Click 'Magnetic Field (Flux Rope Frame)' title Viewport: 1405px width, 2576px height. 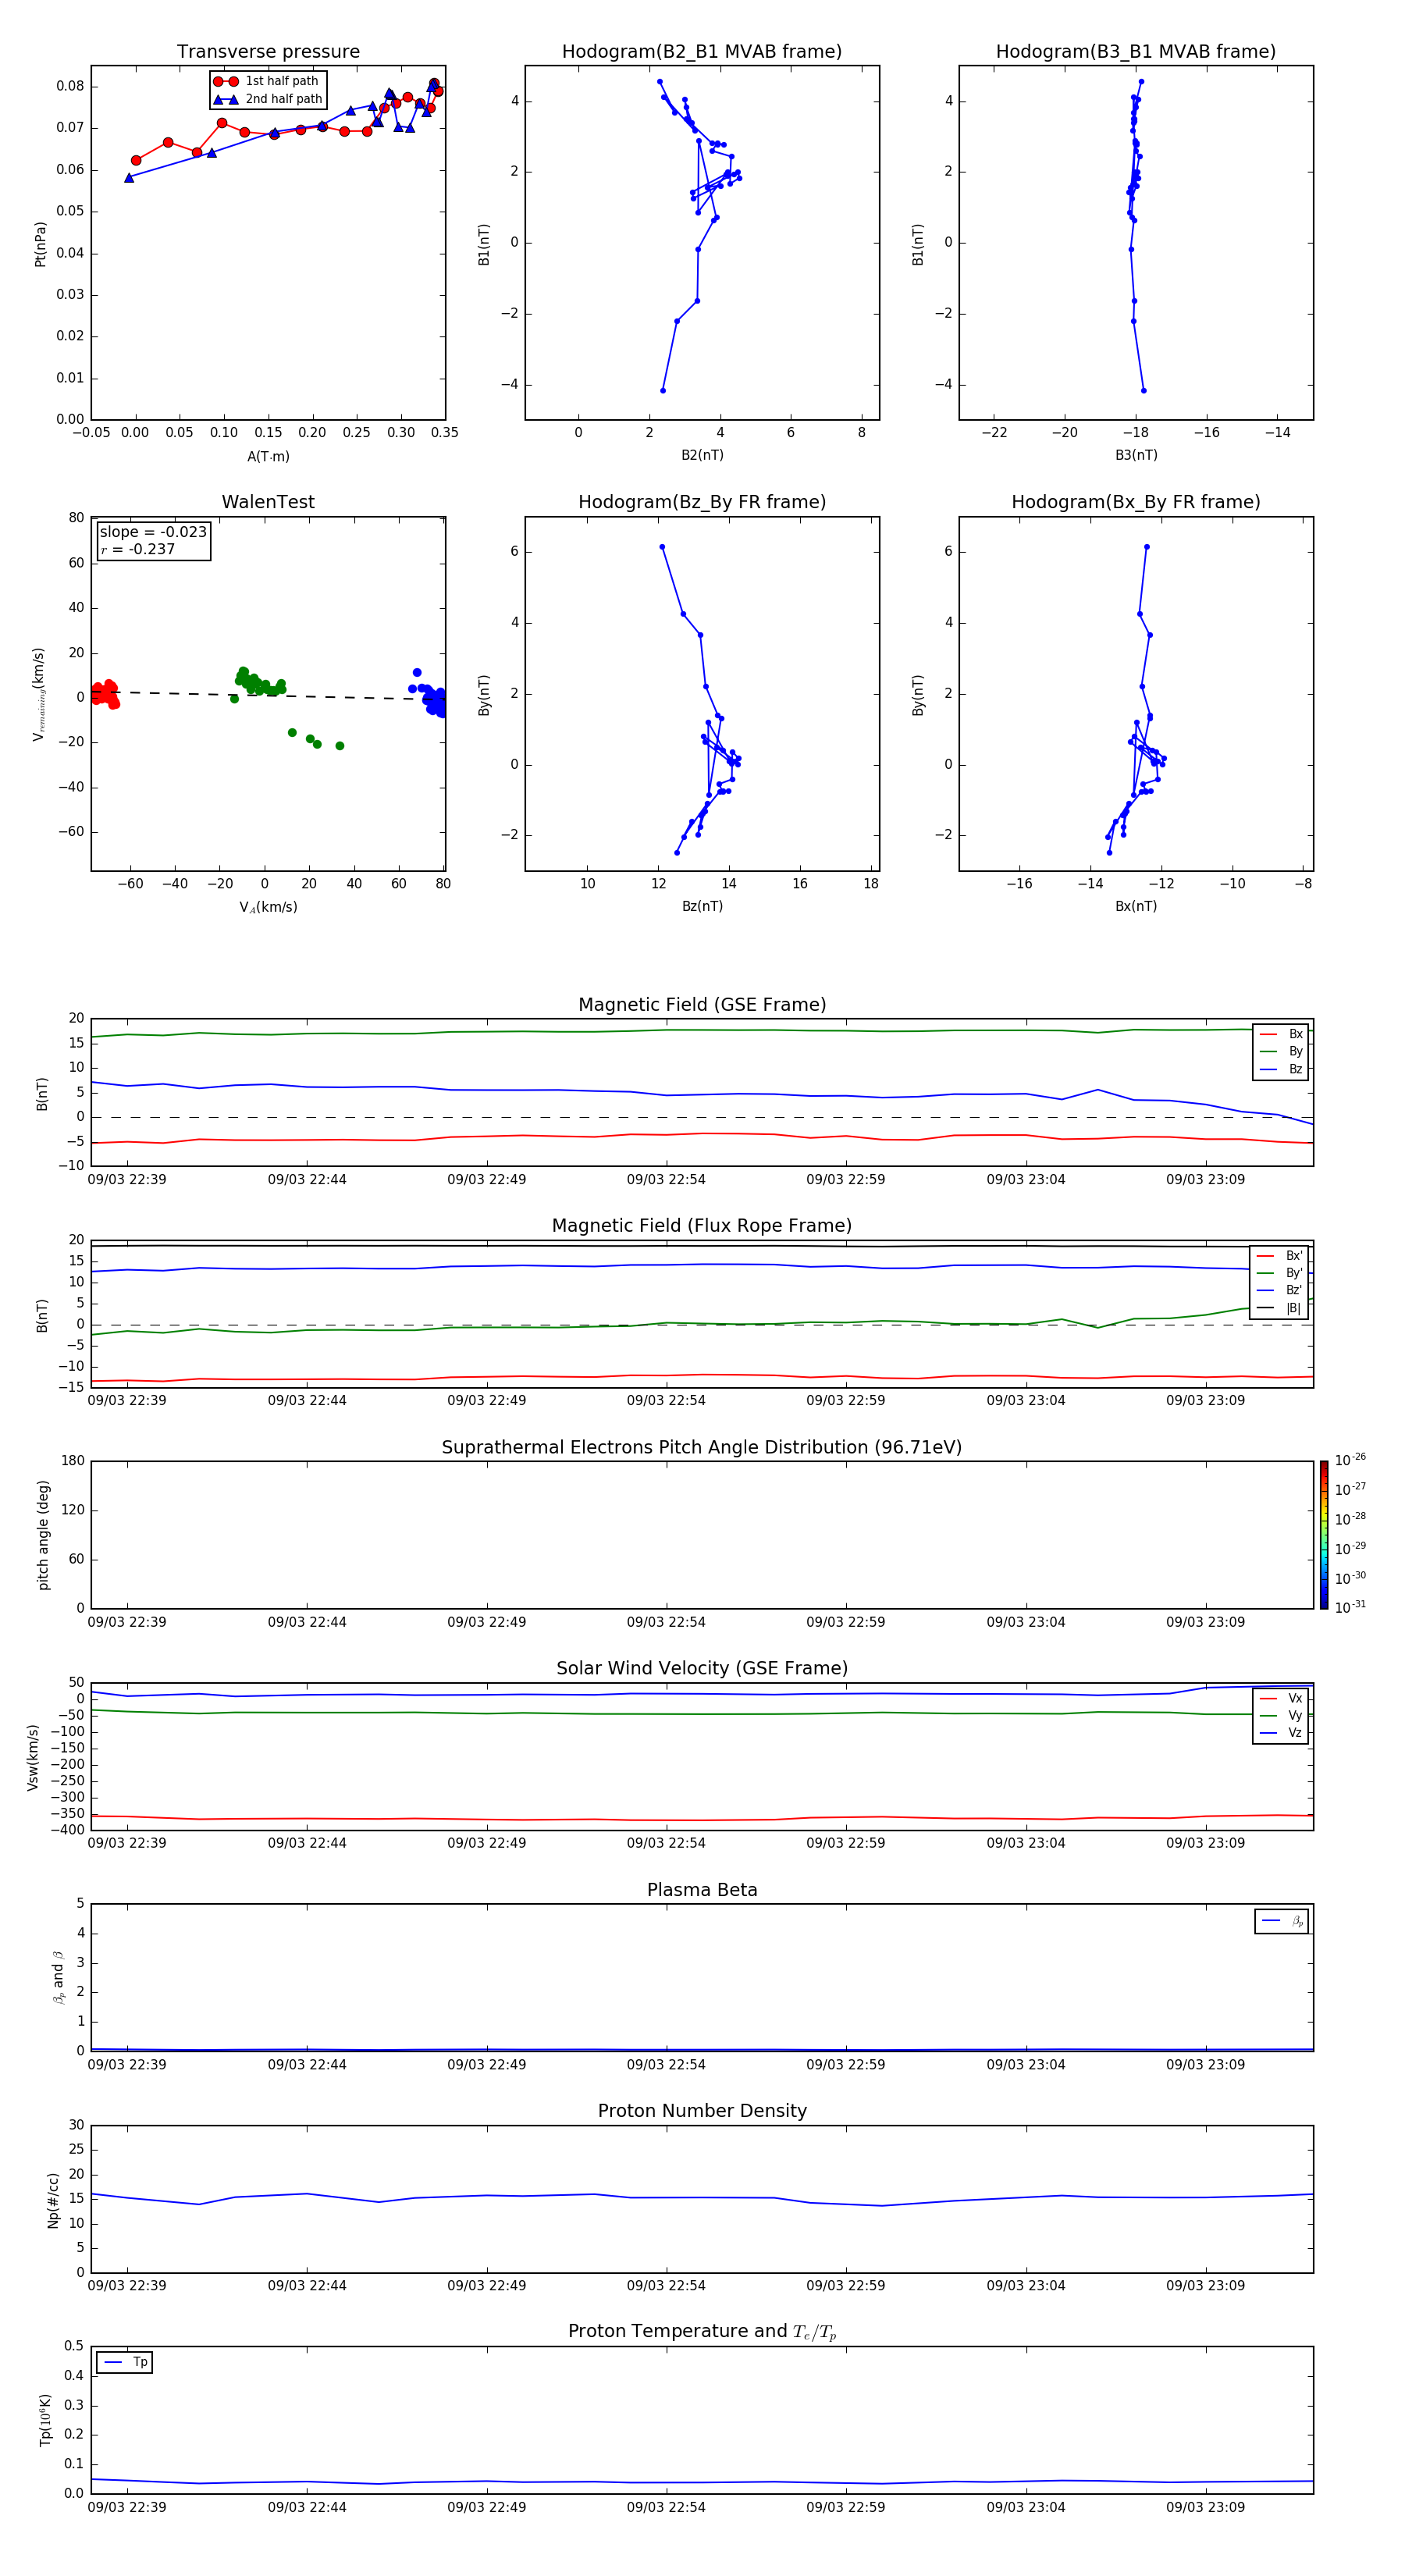point(702,1226)
